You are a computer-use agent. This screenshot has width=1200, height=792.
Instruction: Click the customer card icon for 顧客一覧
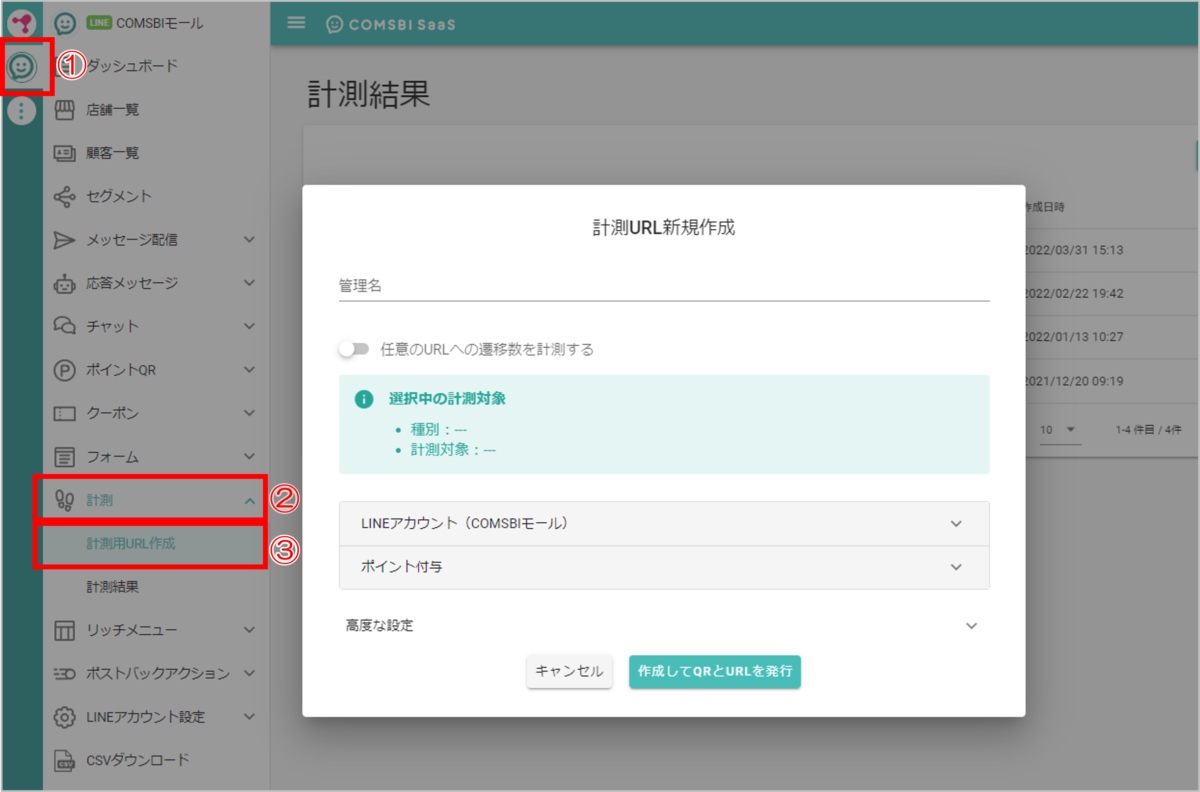coord(65,153)
